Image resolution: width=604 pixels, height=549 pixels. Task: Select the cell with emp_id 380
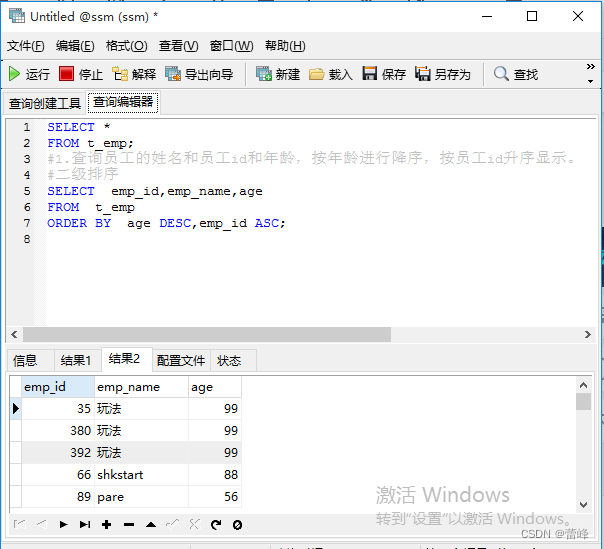[58, 430]
